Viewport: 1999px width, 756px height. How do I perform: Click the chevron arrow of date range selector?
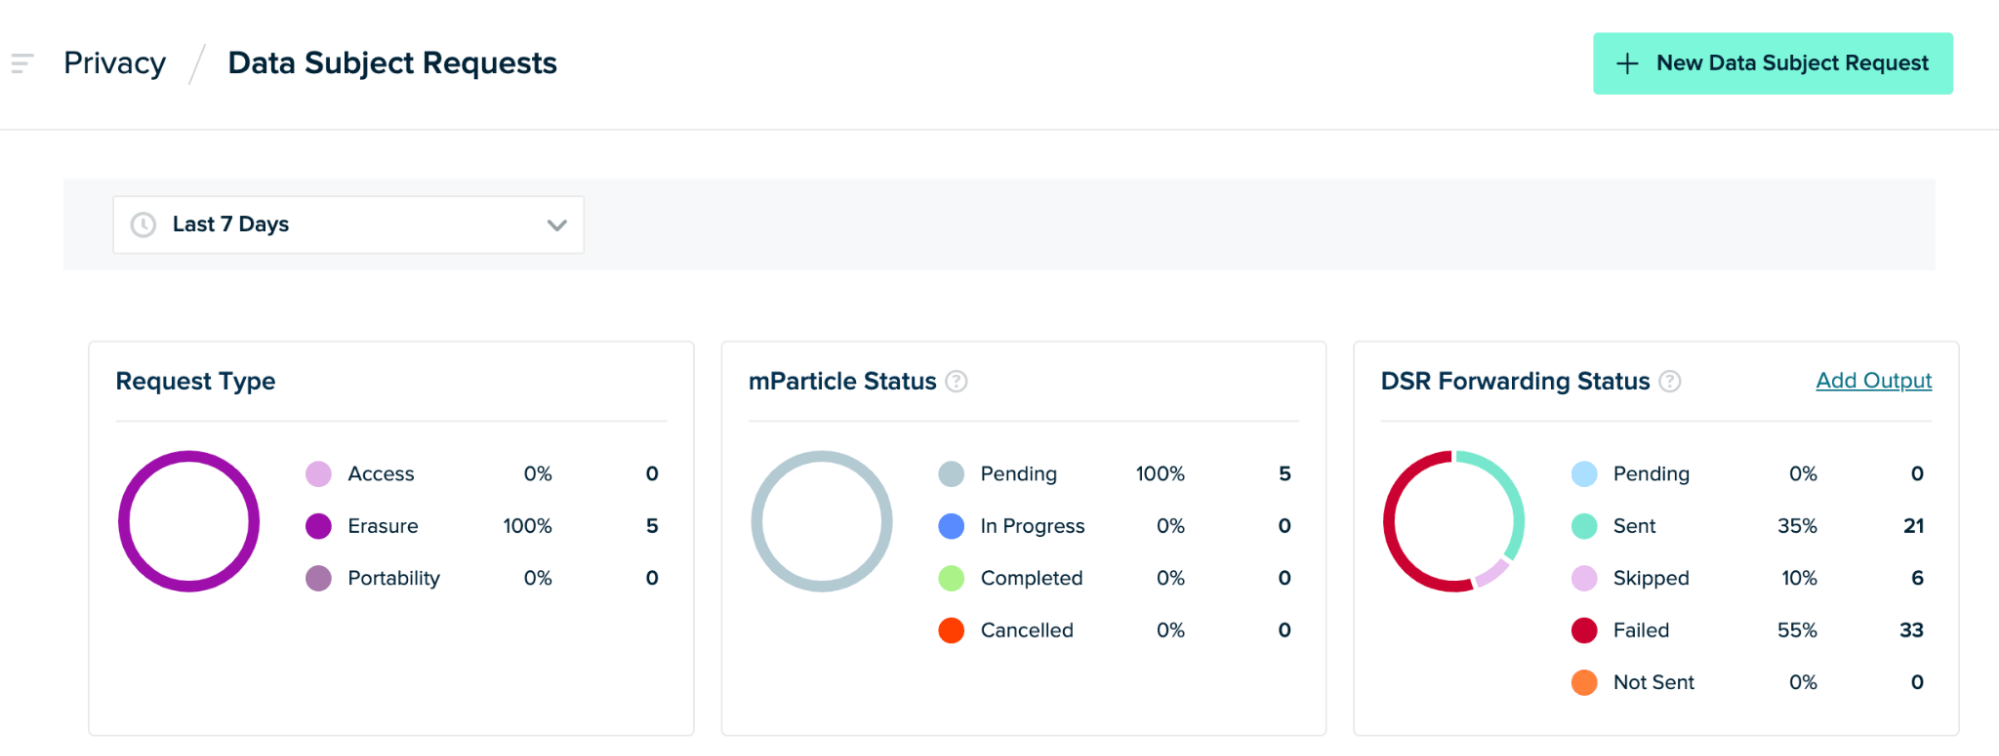pos(557,225)
